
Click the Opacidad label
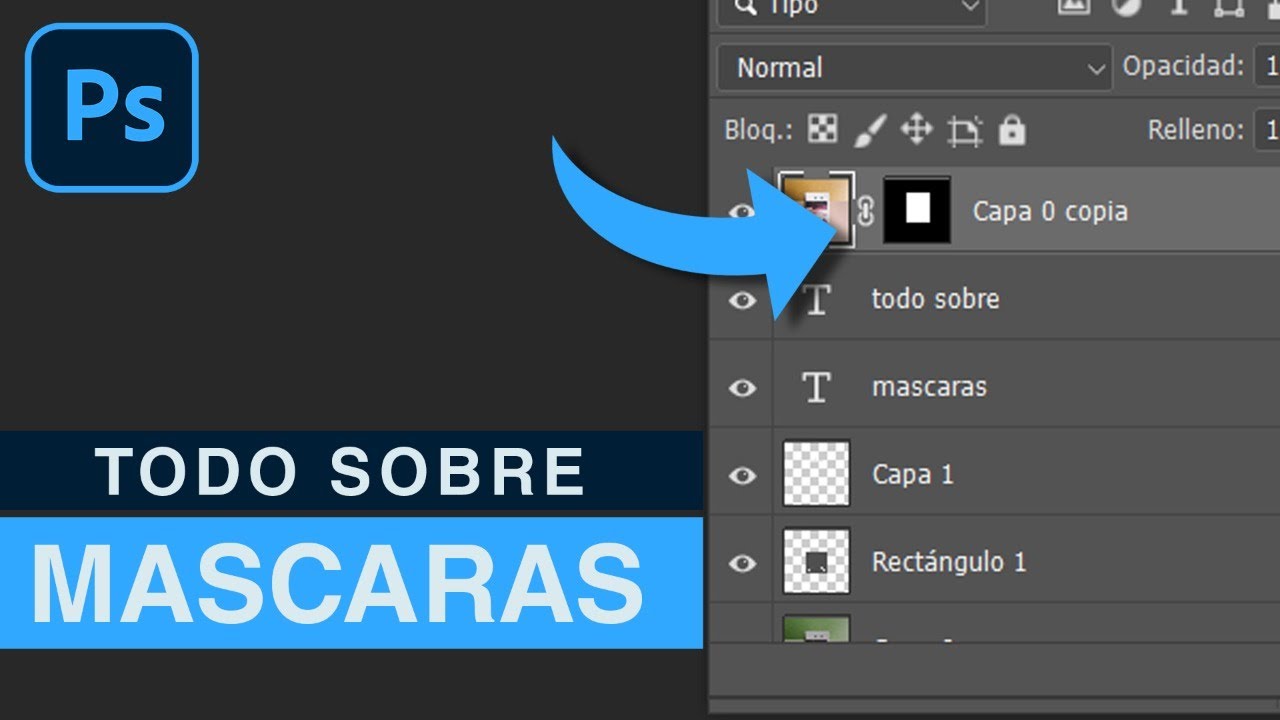tap(1183, 67)
